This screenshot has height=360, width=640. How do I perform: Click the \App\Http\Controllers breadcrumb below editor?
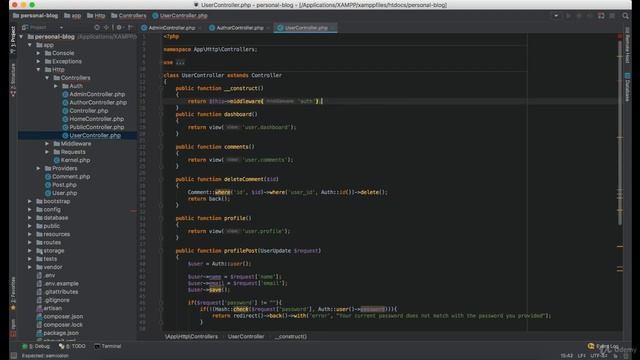[x=191, y=336]
